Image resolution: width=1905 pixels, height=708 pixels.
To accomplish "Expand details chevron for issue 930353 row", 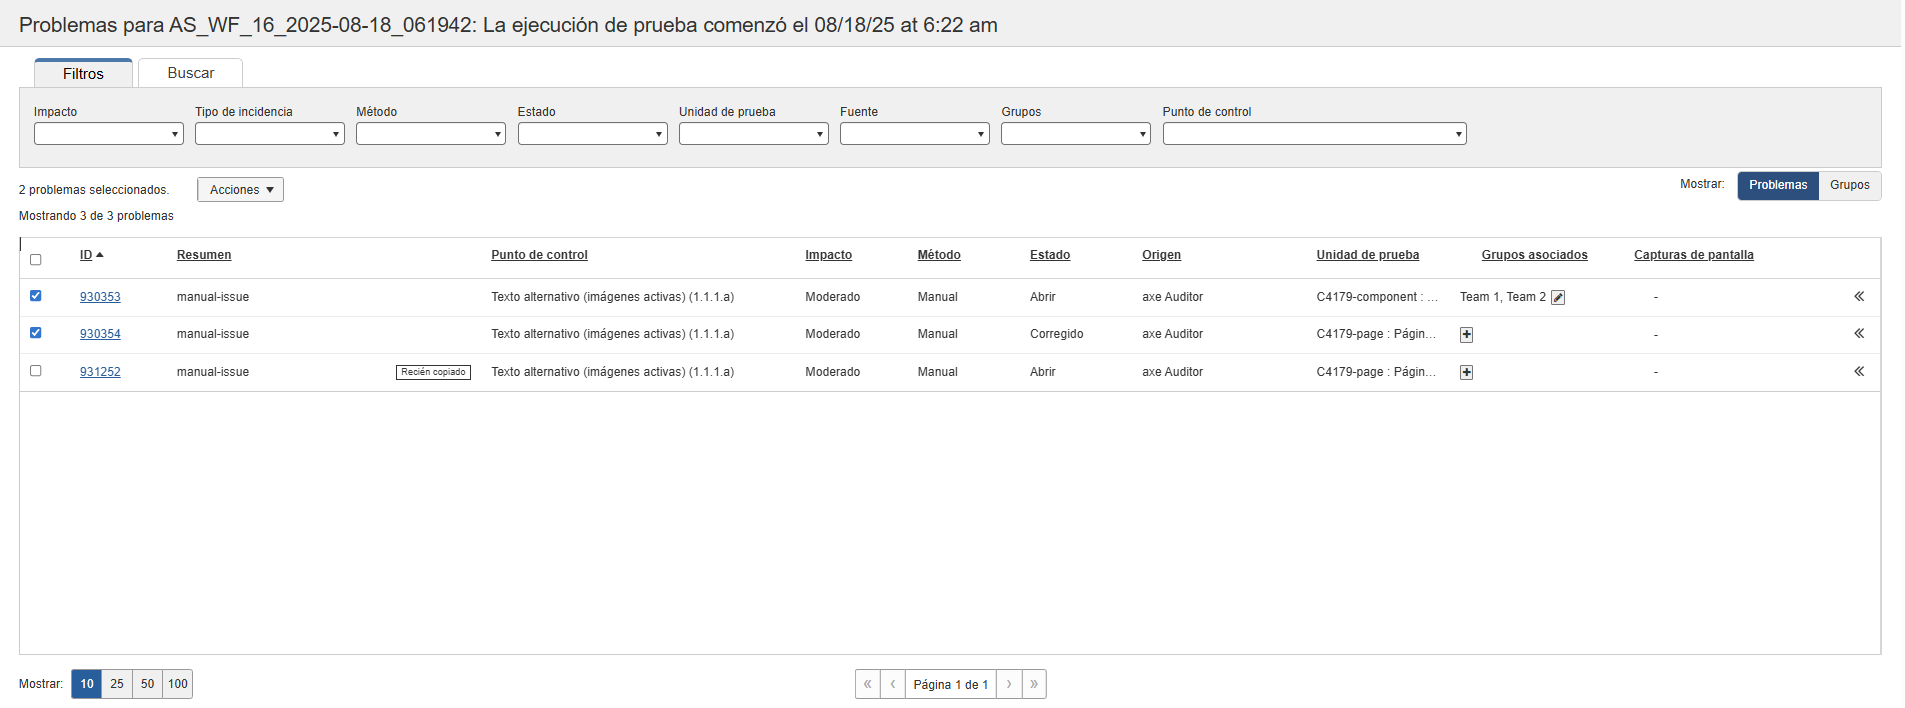I will click(1858, 297).
